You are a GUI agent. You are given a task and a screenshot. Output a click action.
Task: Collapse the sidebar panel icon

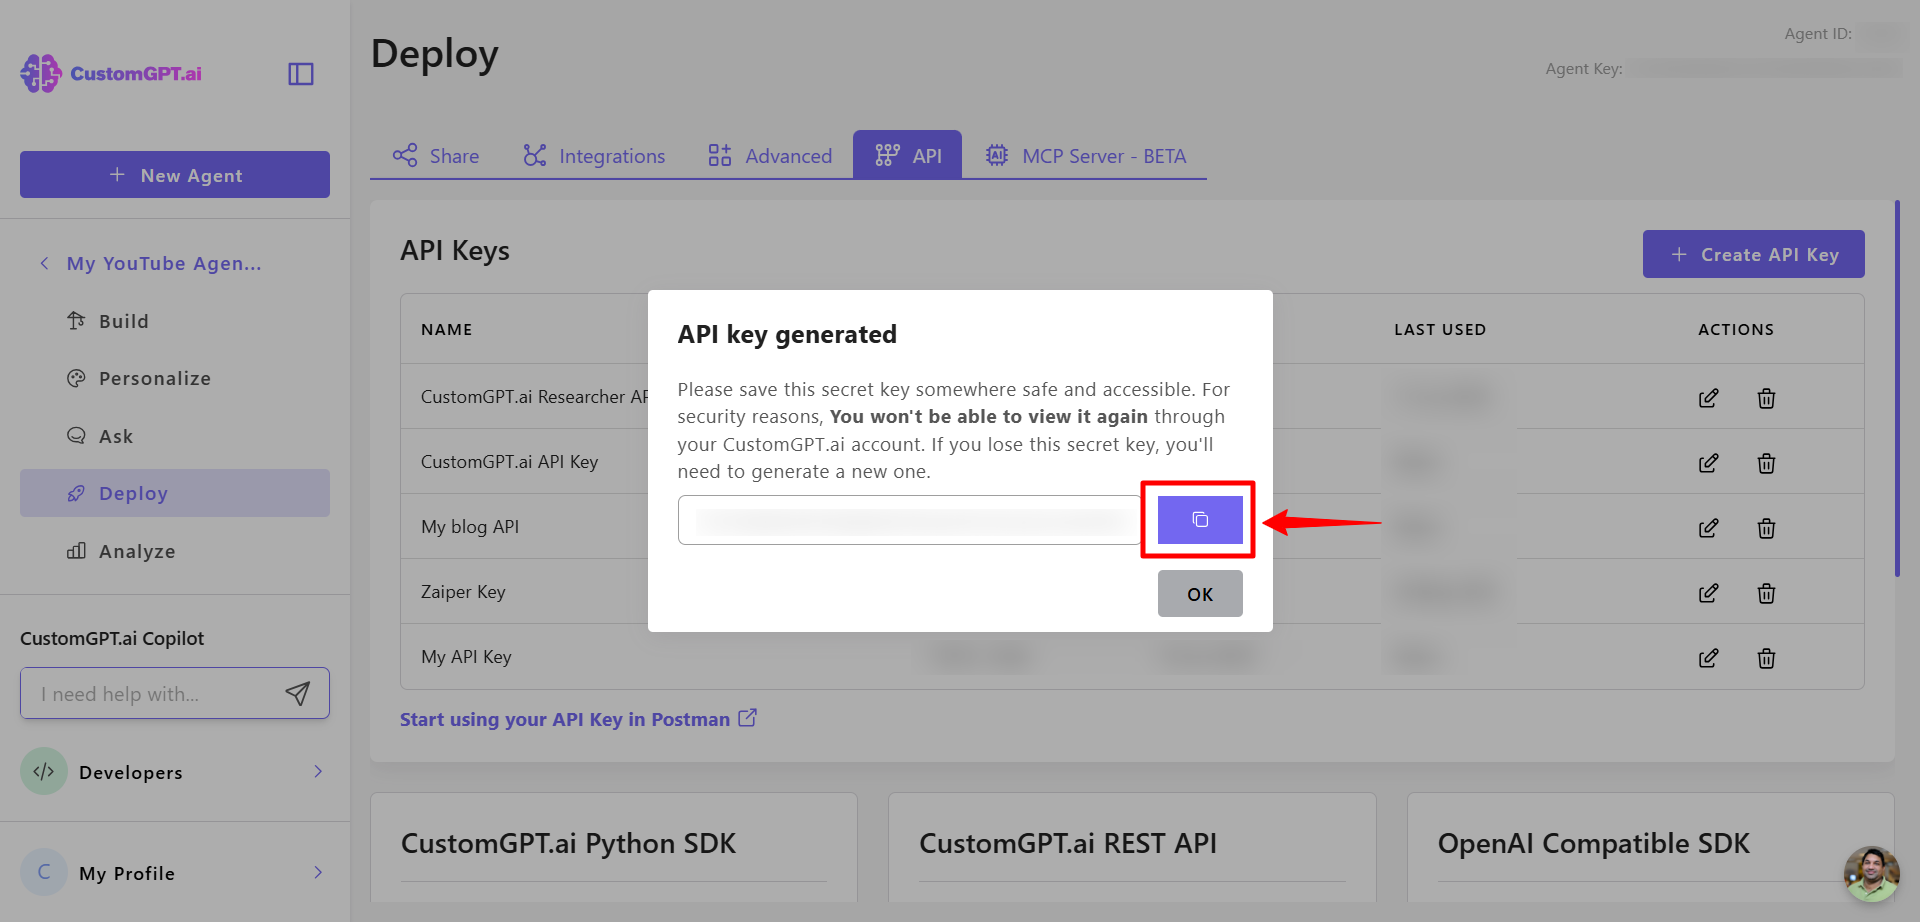(301, 74)
